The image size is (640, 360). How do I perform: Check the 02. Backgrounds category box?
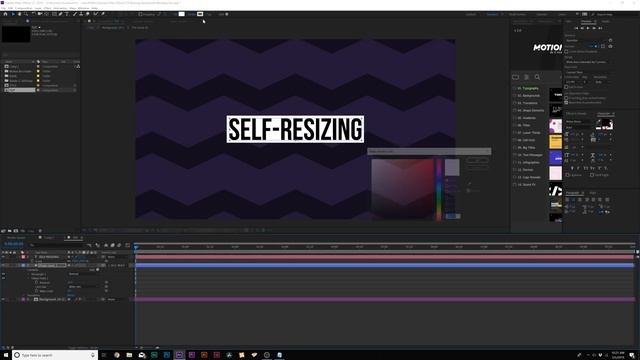point(514,96)
